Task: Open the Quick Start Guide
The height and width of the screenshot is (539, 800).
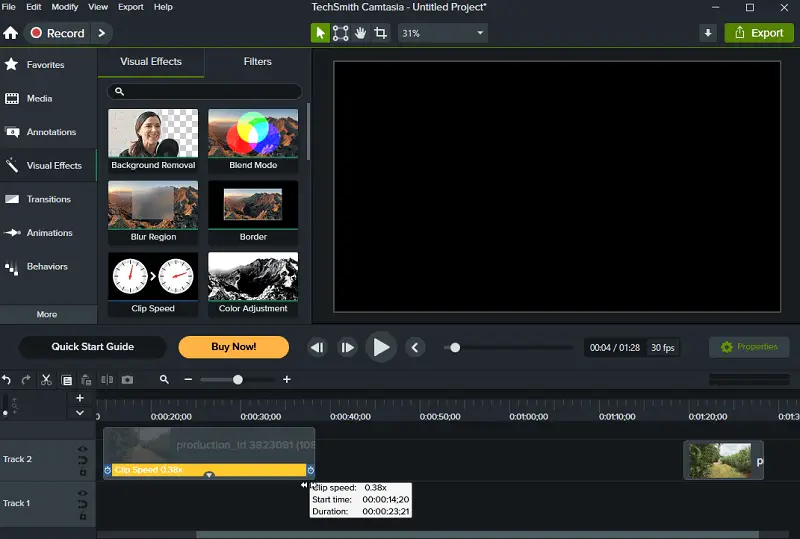Action: (x=93, y=347)
